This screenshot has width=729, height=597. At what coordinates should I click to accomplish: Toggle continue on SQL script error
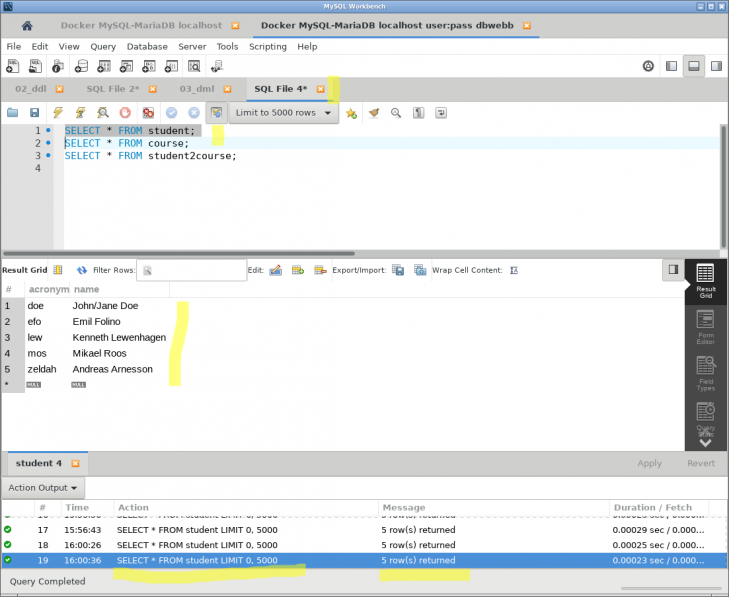(148, 113)
